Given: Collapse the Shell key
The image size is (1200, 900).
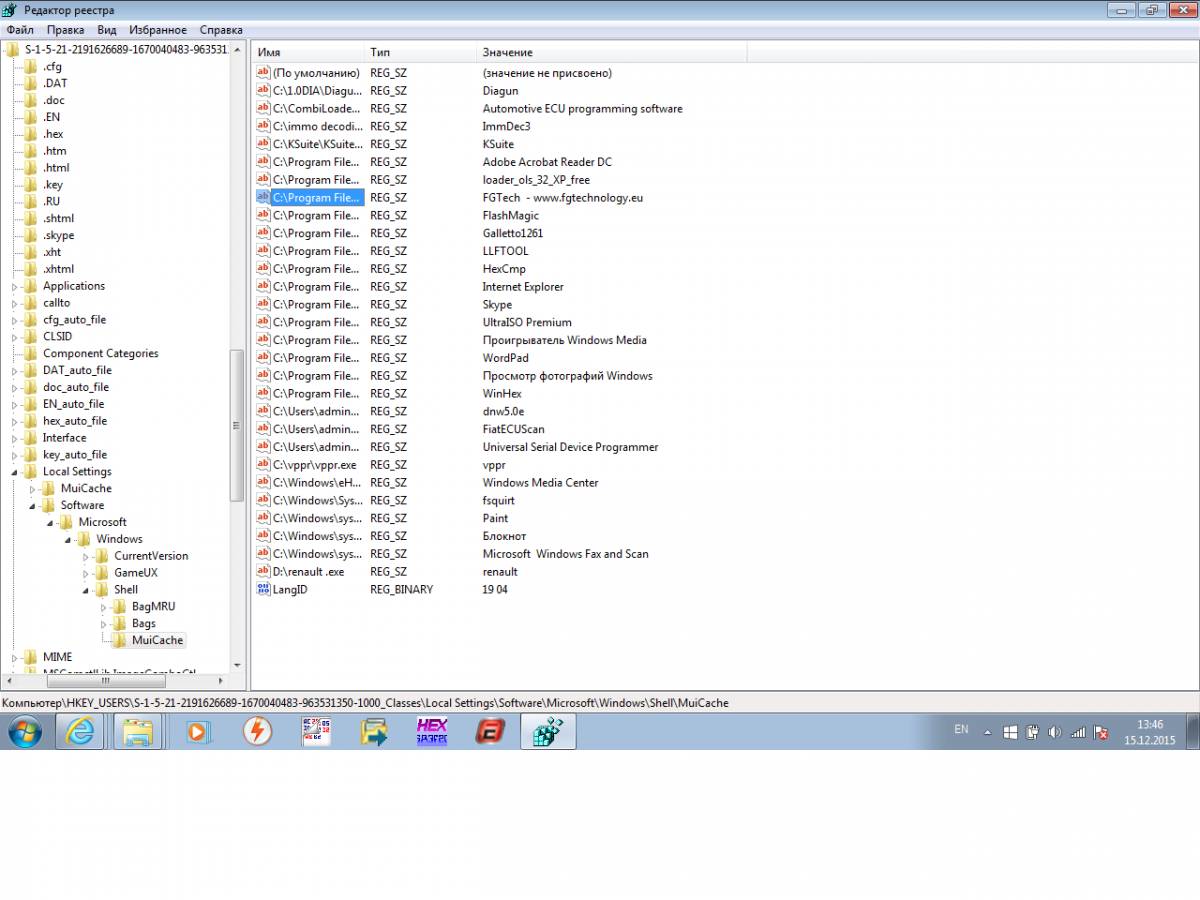Looking at the screenshot, I should [86, 590].
